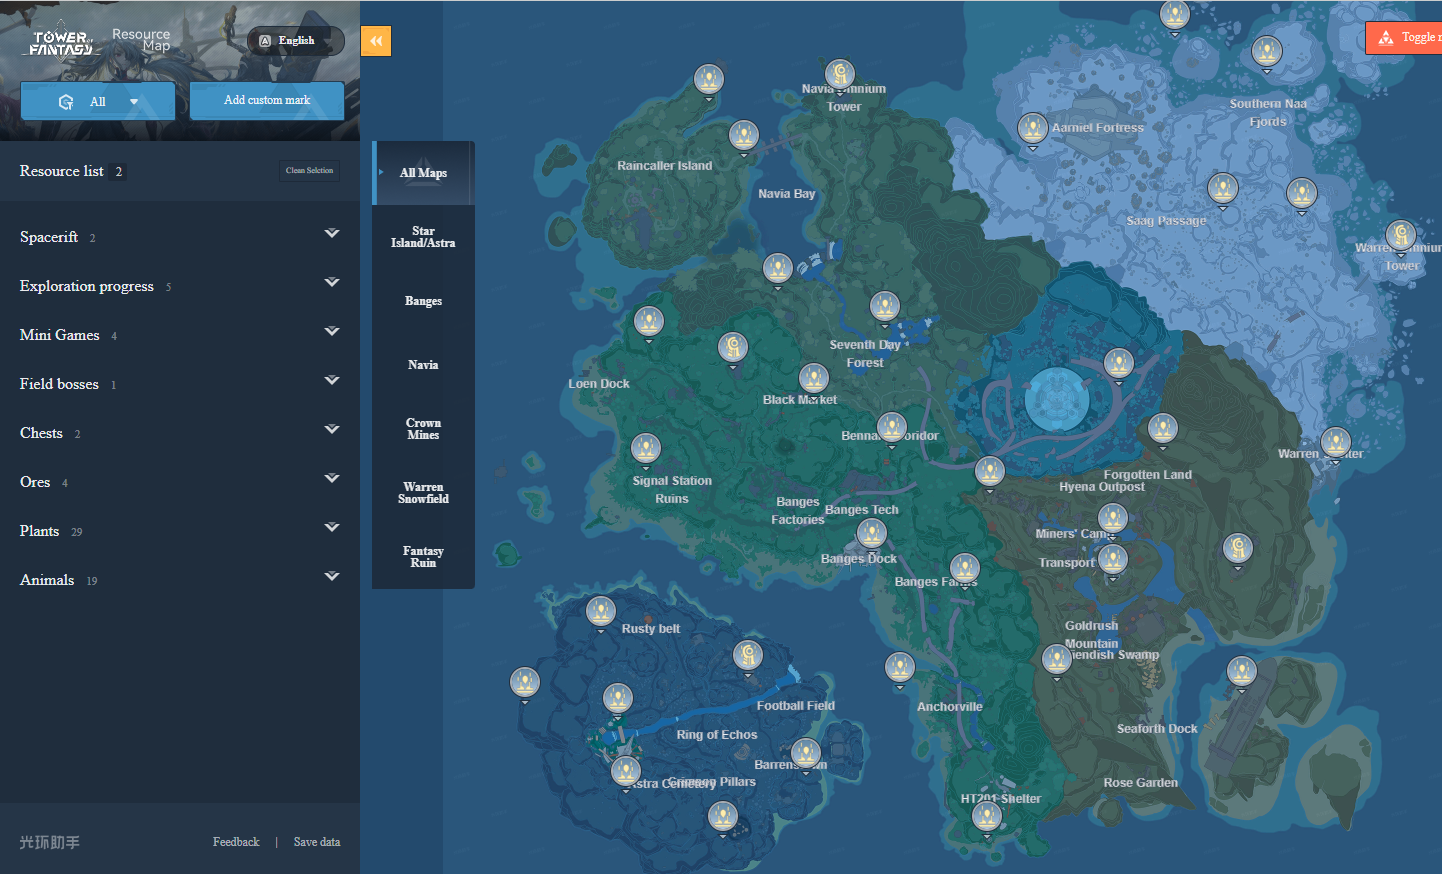Click the Navia Bay map label
The width and height of the screenshot is (1442, 874).
click(x=787, y=194)
